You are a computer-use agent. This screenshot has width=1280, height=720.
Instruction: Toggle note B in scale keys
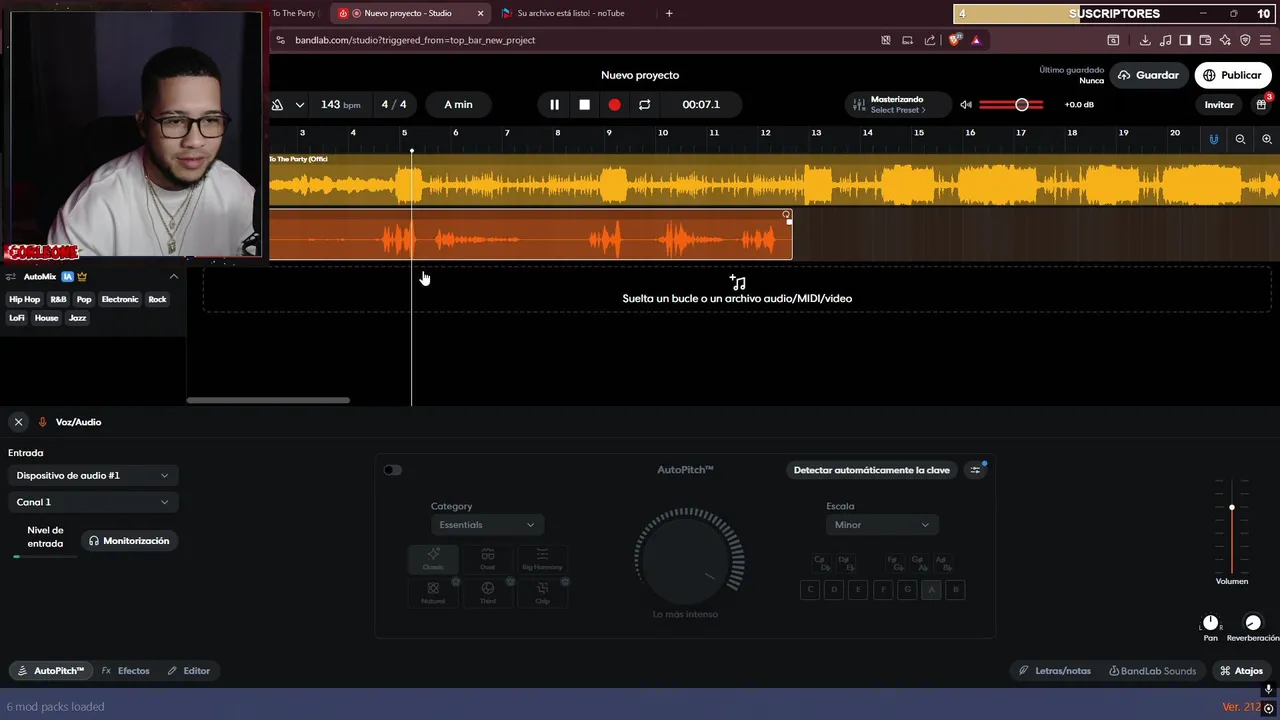pos(956,590)
